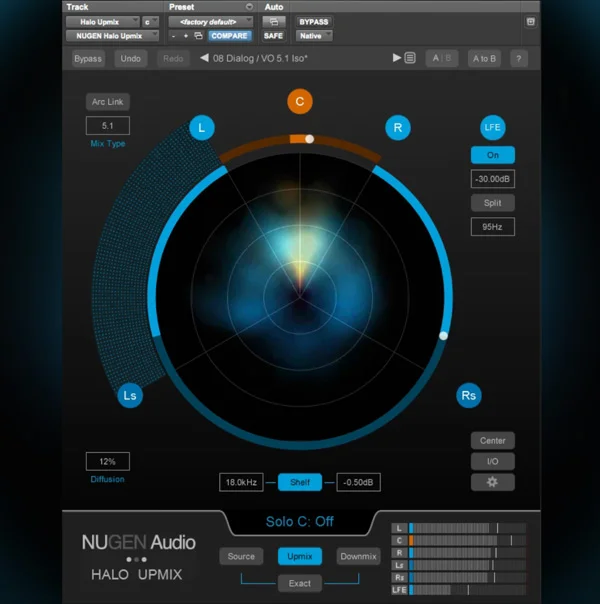Toggle the COMPARE button
The image size is (600, 604).
click(x=230, y=36)
